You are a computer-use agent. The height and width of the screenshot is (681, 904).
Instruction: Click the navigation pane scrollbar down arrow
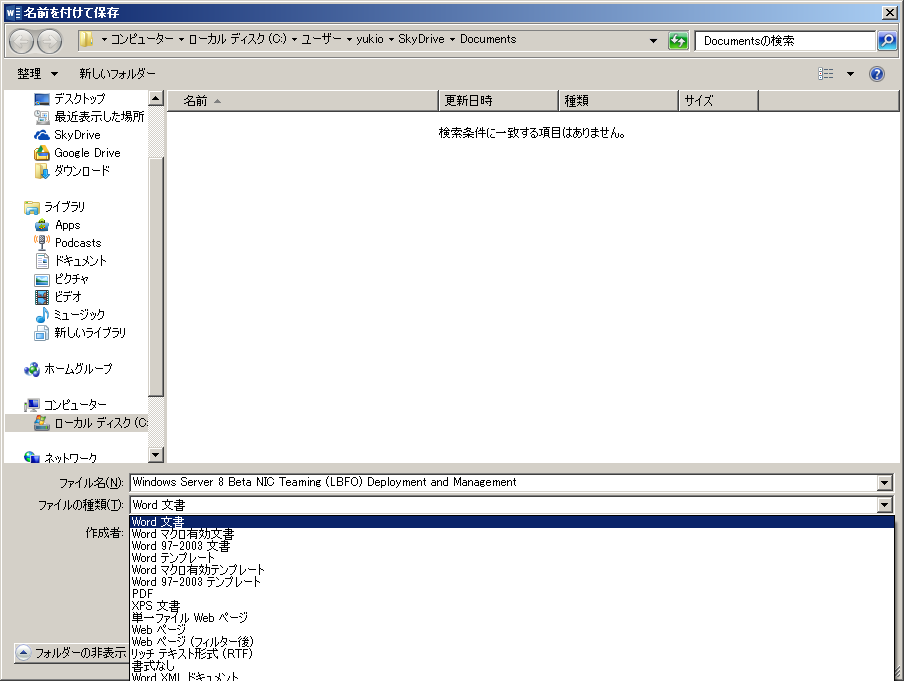pyautogui.click(x=155, y=455)
